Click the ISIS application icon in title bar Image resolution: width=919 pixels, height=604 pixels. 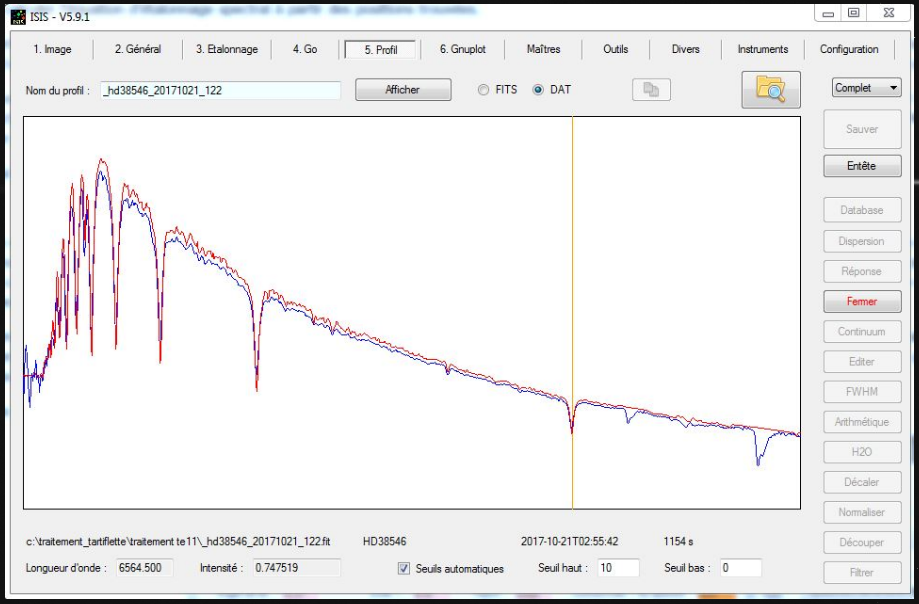coord(18,16)
